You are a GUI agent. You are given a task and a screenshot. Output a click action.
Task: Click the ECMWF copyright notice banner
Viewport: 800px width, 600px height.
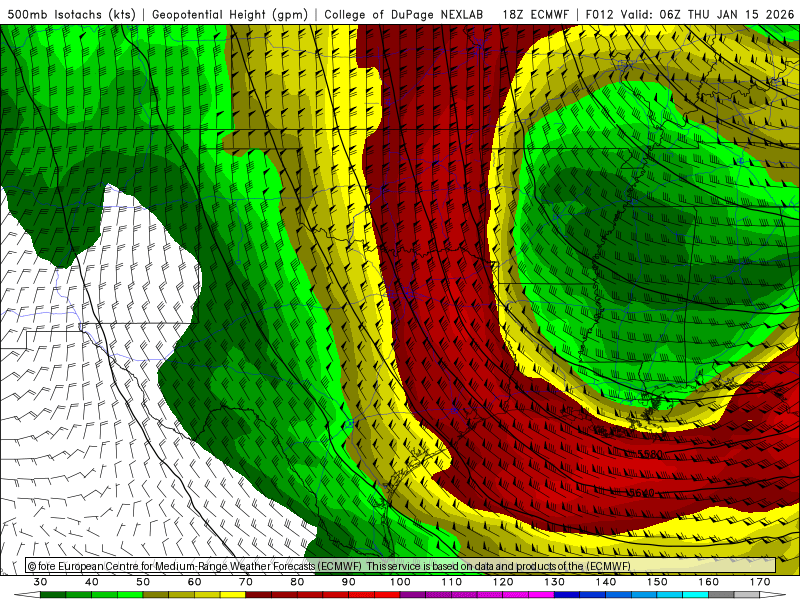point(401,566)
